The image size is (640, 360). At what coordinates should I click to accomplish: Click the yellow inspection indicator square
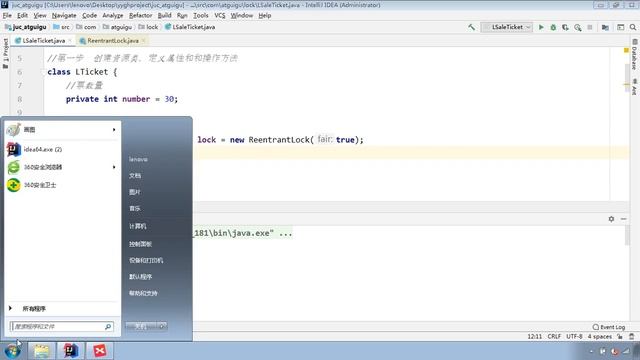pos(626,51)
